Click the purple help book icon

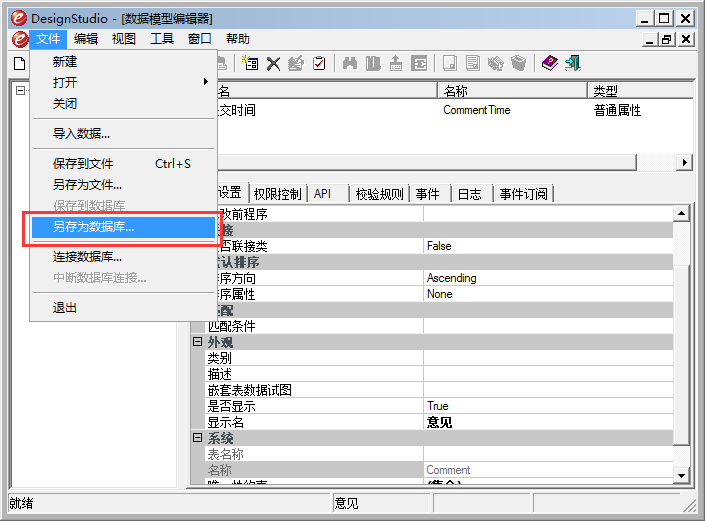click(x=550, y=63)
